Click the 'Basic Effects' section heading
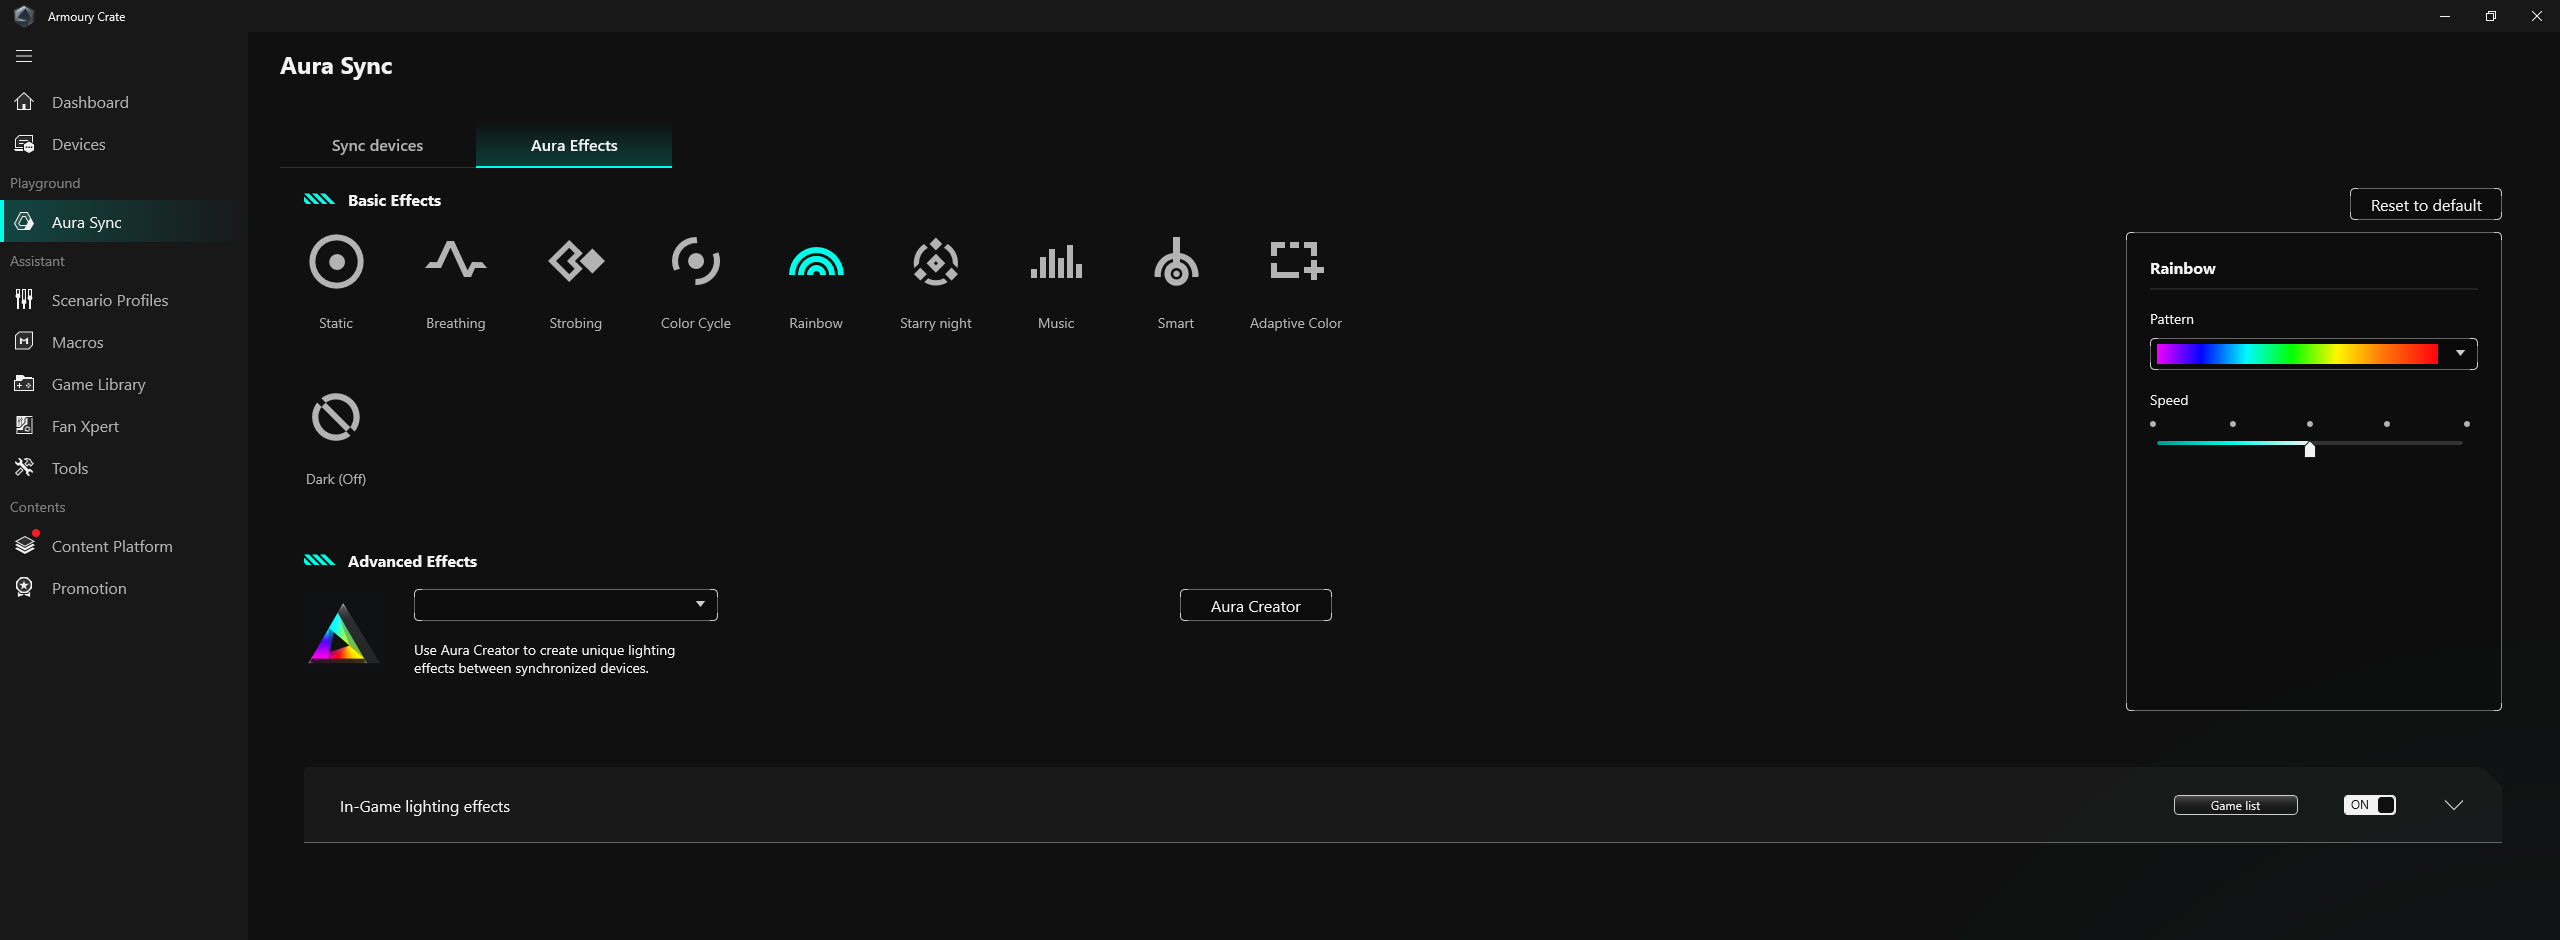The height and width of the screenshot is (940, 2560). click(x=394, y=200)
